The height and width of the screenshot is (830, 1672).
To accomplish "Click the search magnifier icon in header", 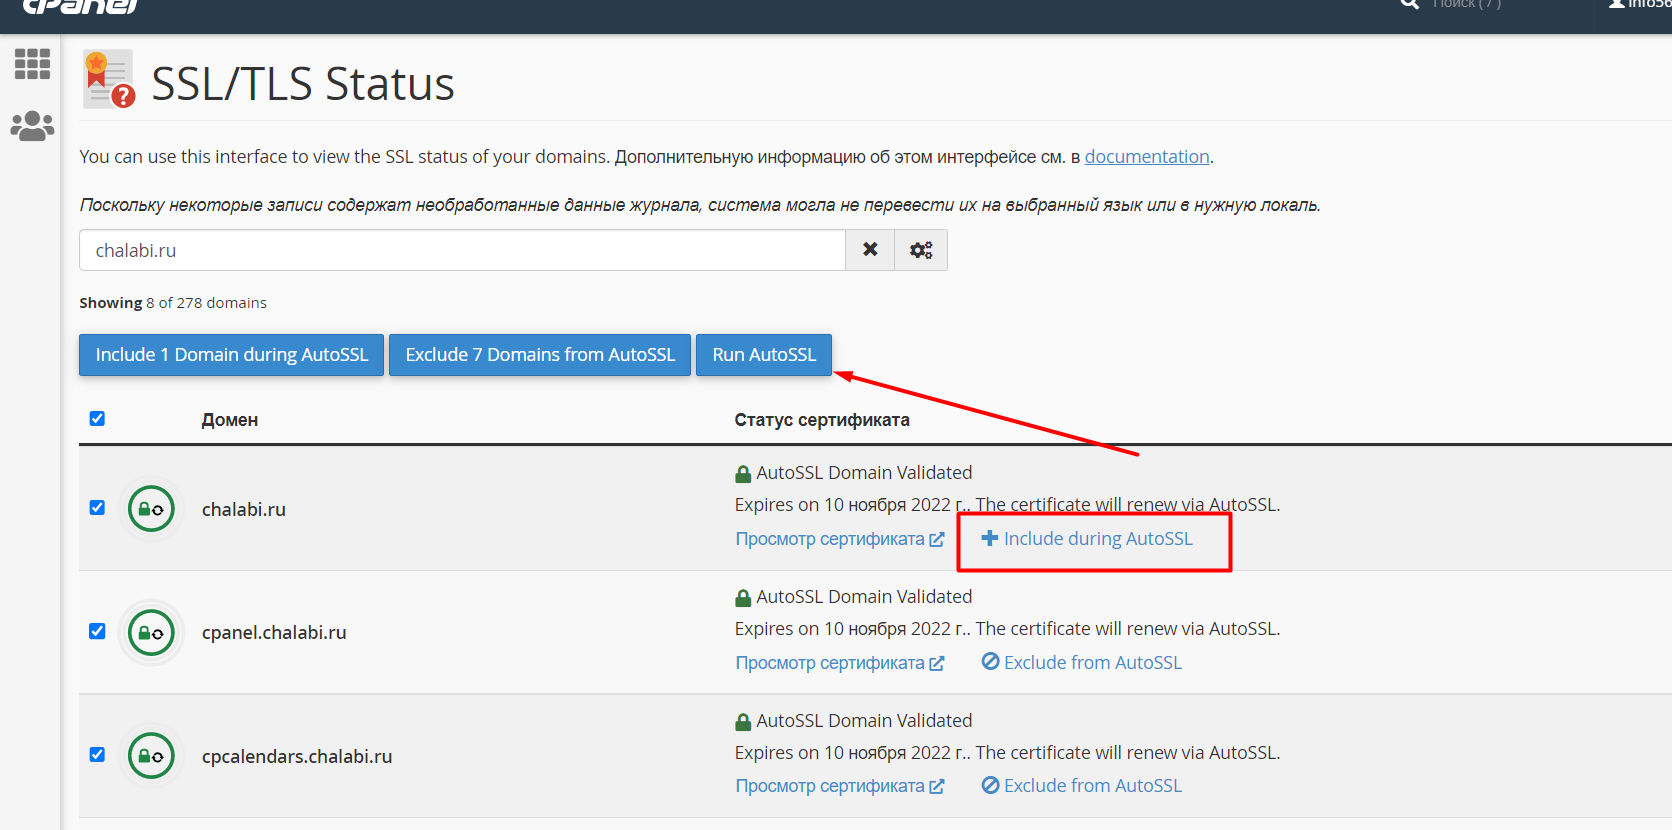I will [1410, 4].
